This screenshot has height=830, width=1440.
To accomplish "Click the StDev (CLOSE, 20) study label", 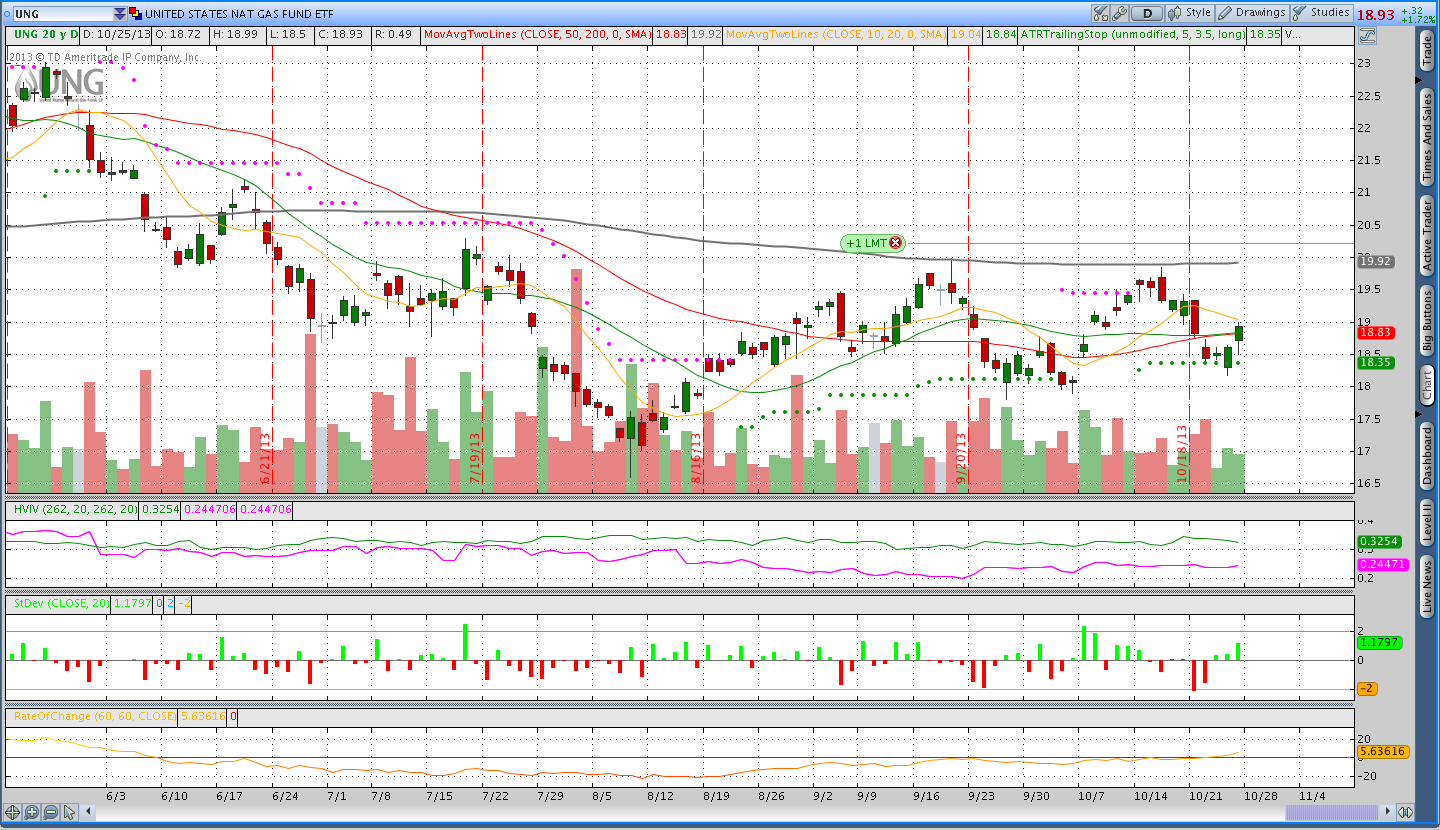I will (60, 604).
